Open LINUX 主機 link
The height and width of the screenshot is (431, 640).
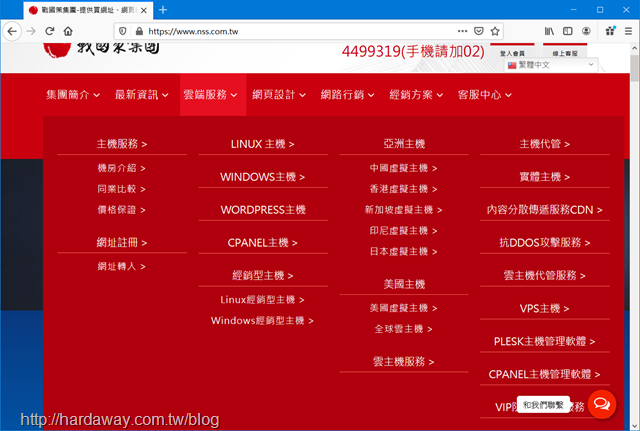tap(262, 144)
